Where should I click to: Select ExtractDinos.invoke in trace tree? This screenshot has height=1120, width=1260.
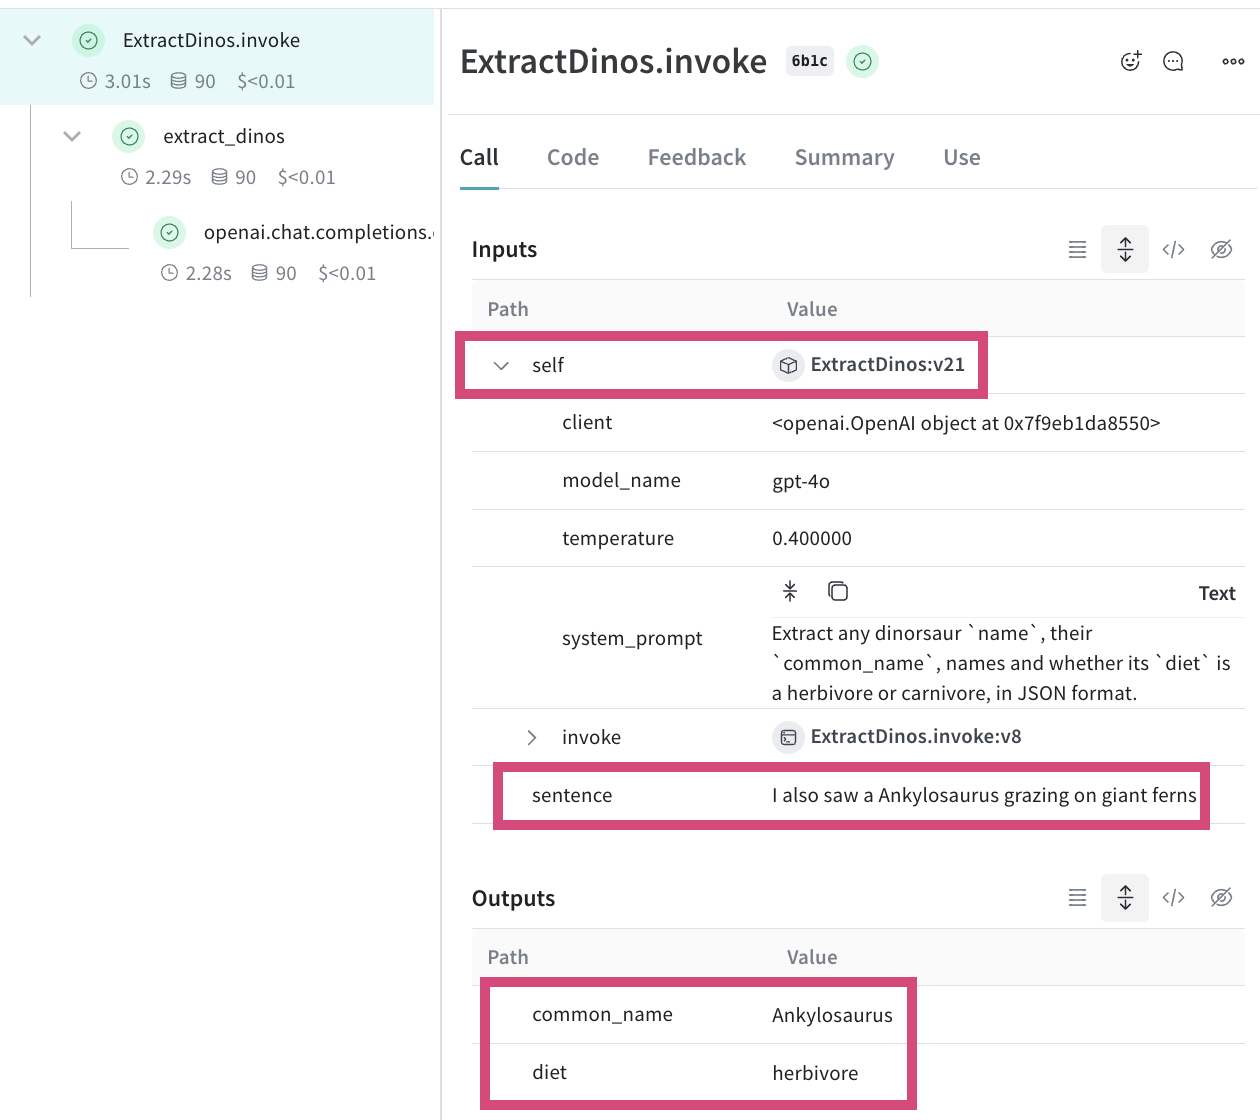[211, 40]
